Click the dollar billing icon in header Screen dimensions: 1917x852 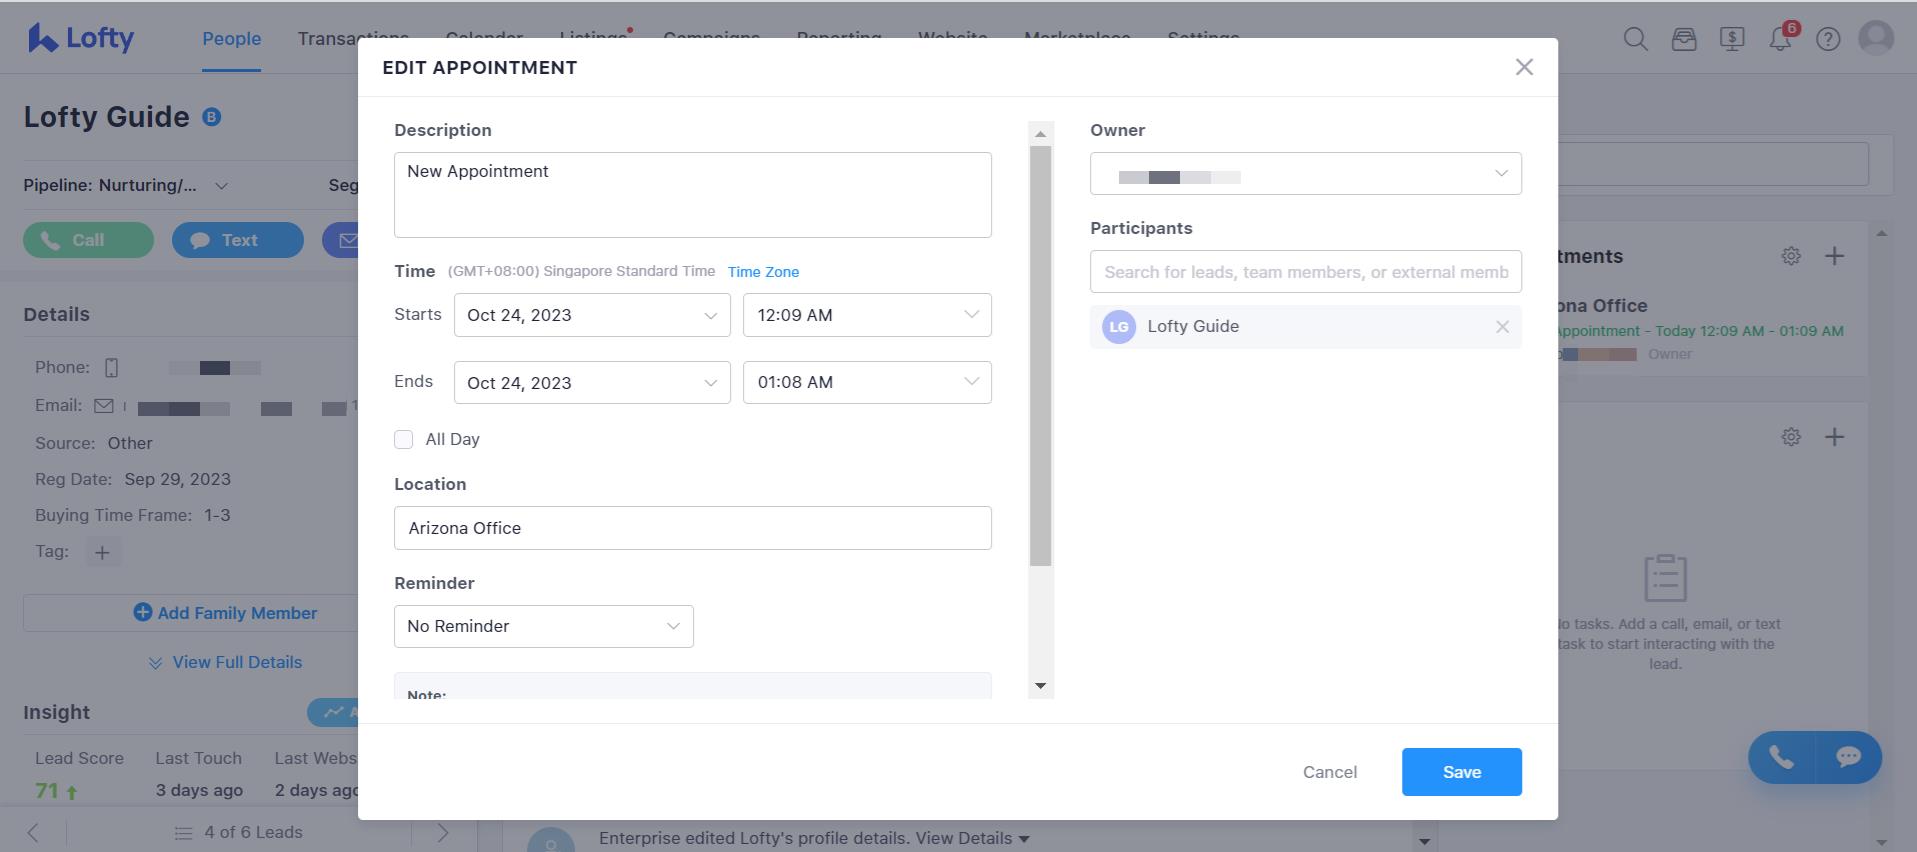tap(1732, 39)
